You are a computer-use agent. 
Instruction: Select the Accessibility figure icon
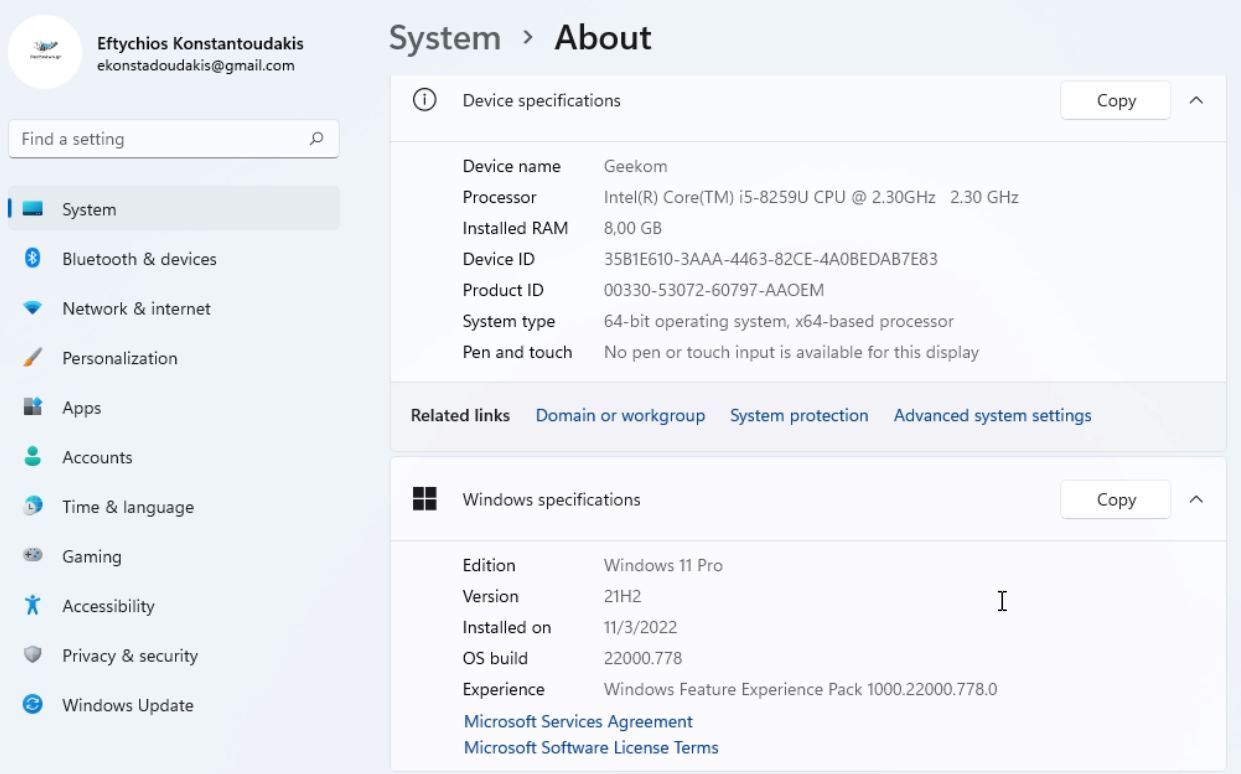(32, 606)
